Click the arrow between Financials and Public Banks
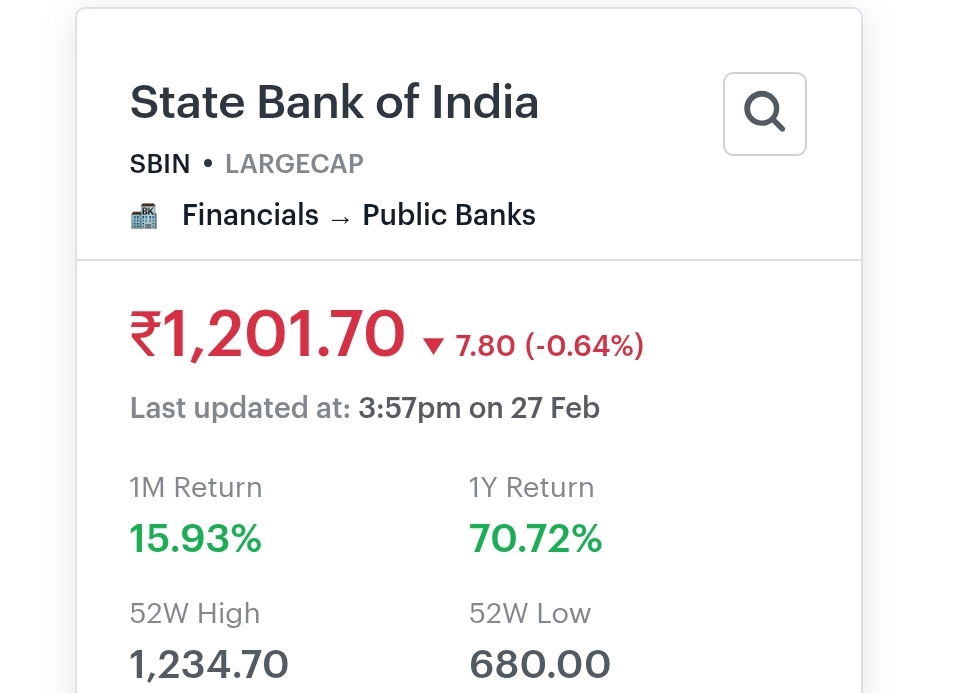This screenshot has height=693, width=964. [340, 217]
